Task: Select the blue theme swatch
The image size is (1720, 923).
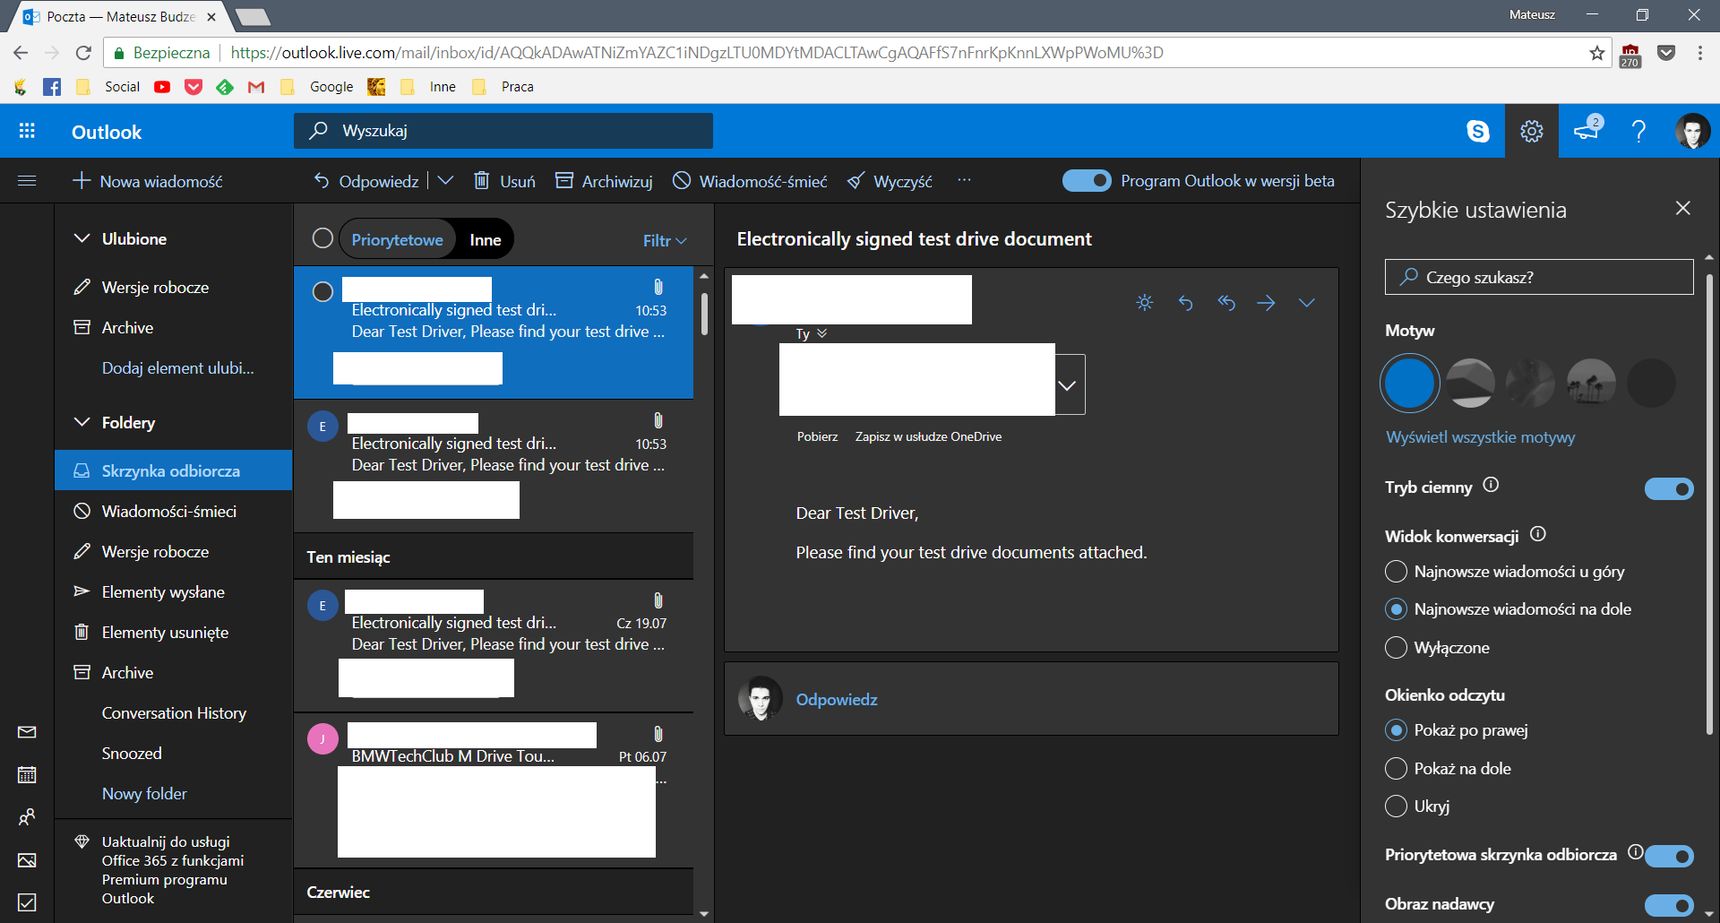Action: click(1409, 383)
